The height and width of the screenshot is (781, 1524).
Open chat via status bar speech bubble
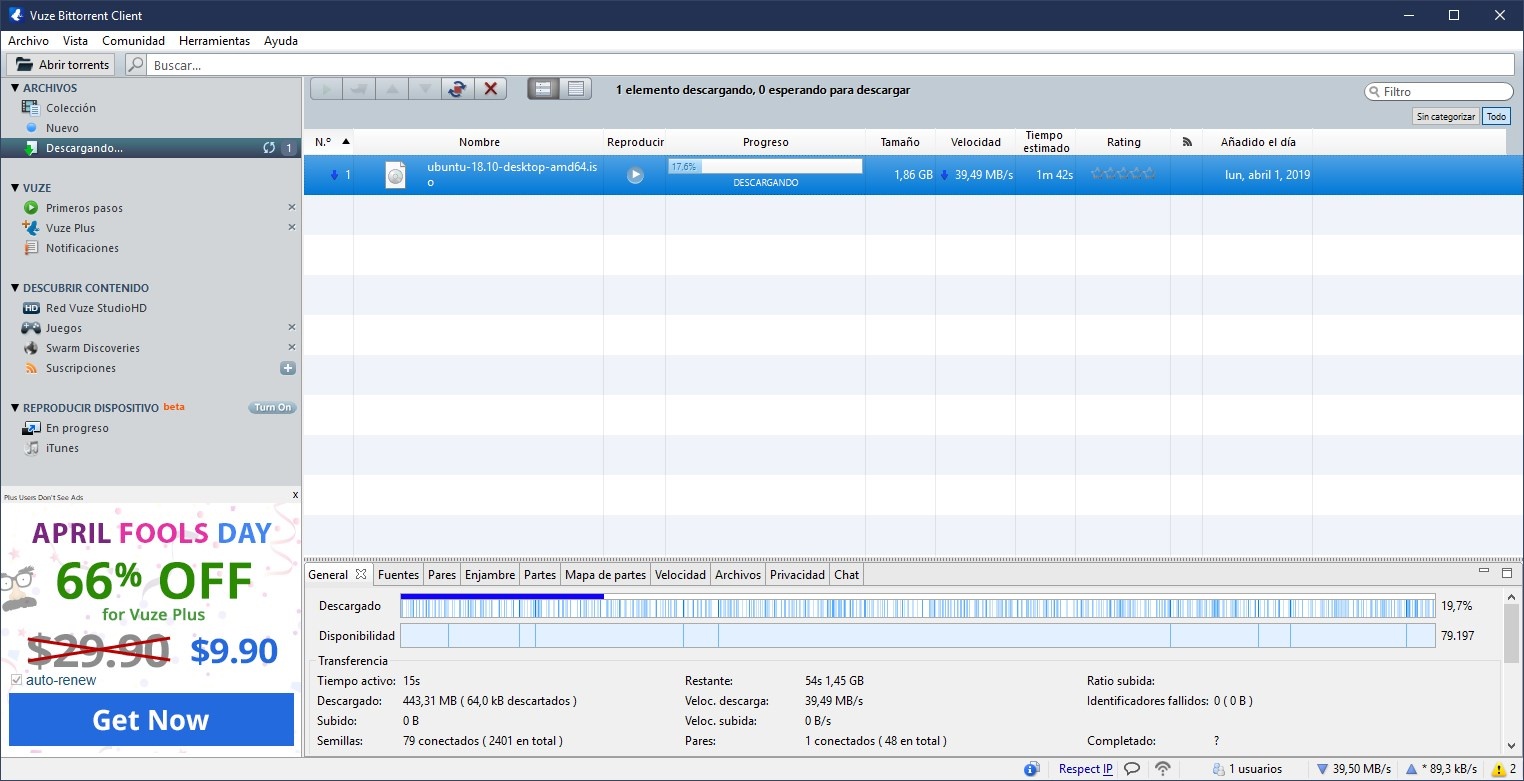click(1132, 769)
